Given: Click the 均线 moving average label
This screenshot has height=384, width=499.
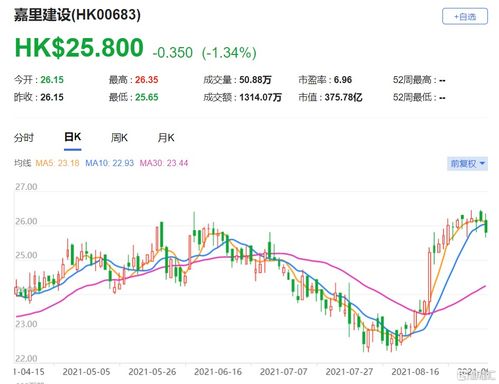Looking at the screenshot, I should click(x=22, y=163).
